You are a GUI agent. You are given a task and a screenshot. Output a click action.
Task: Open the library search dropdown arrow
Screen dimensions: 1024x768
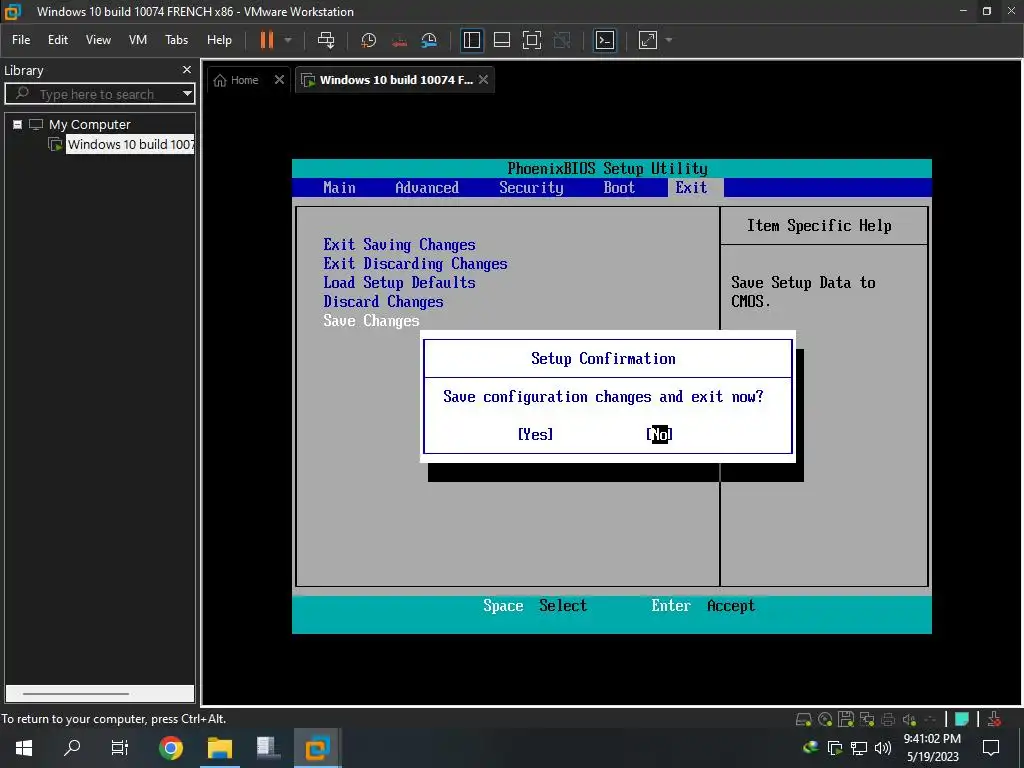click(x=187, y=94)
